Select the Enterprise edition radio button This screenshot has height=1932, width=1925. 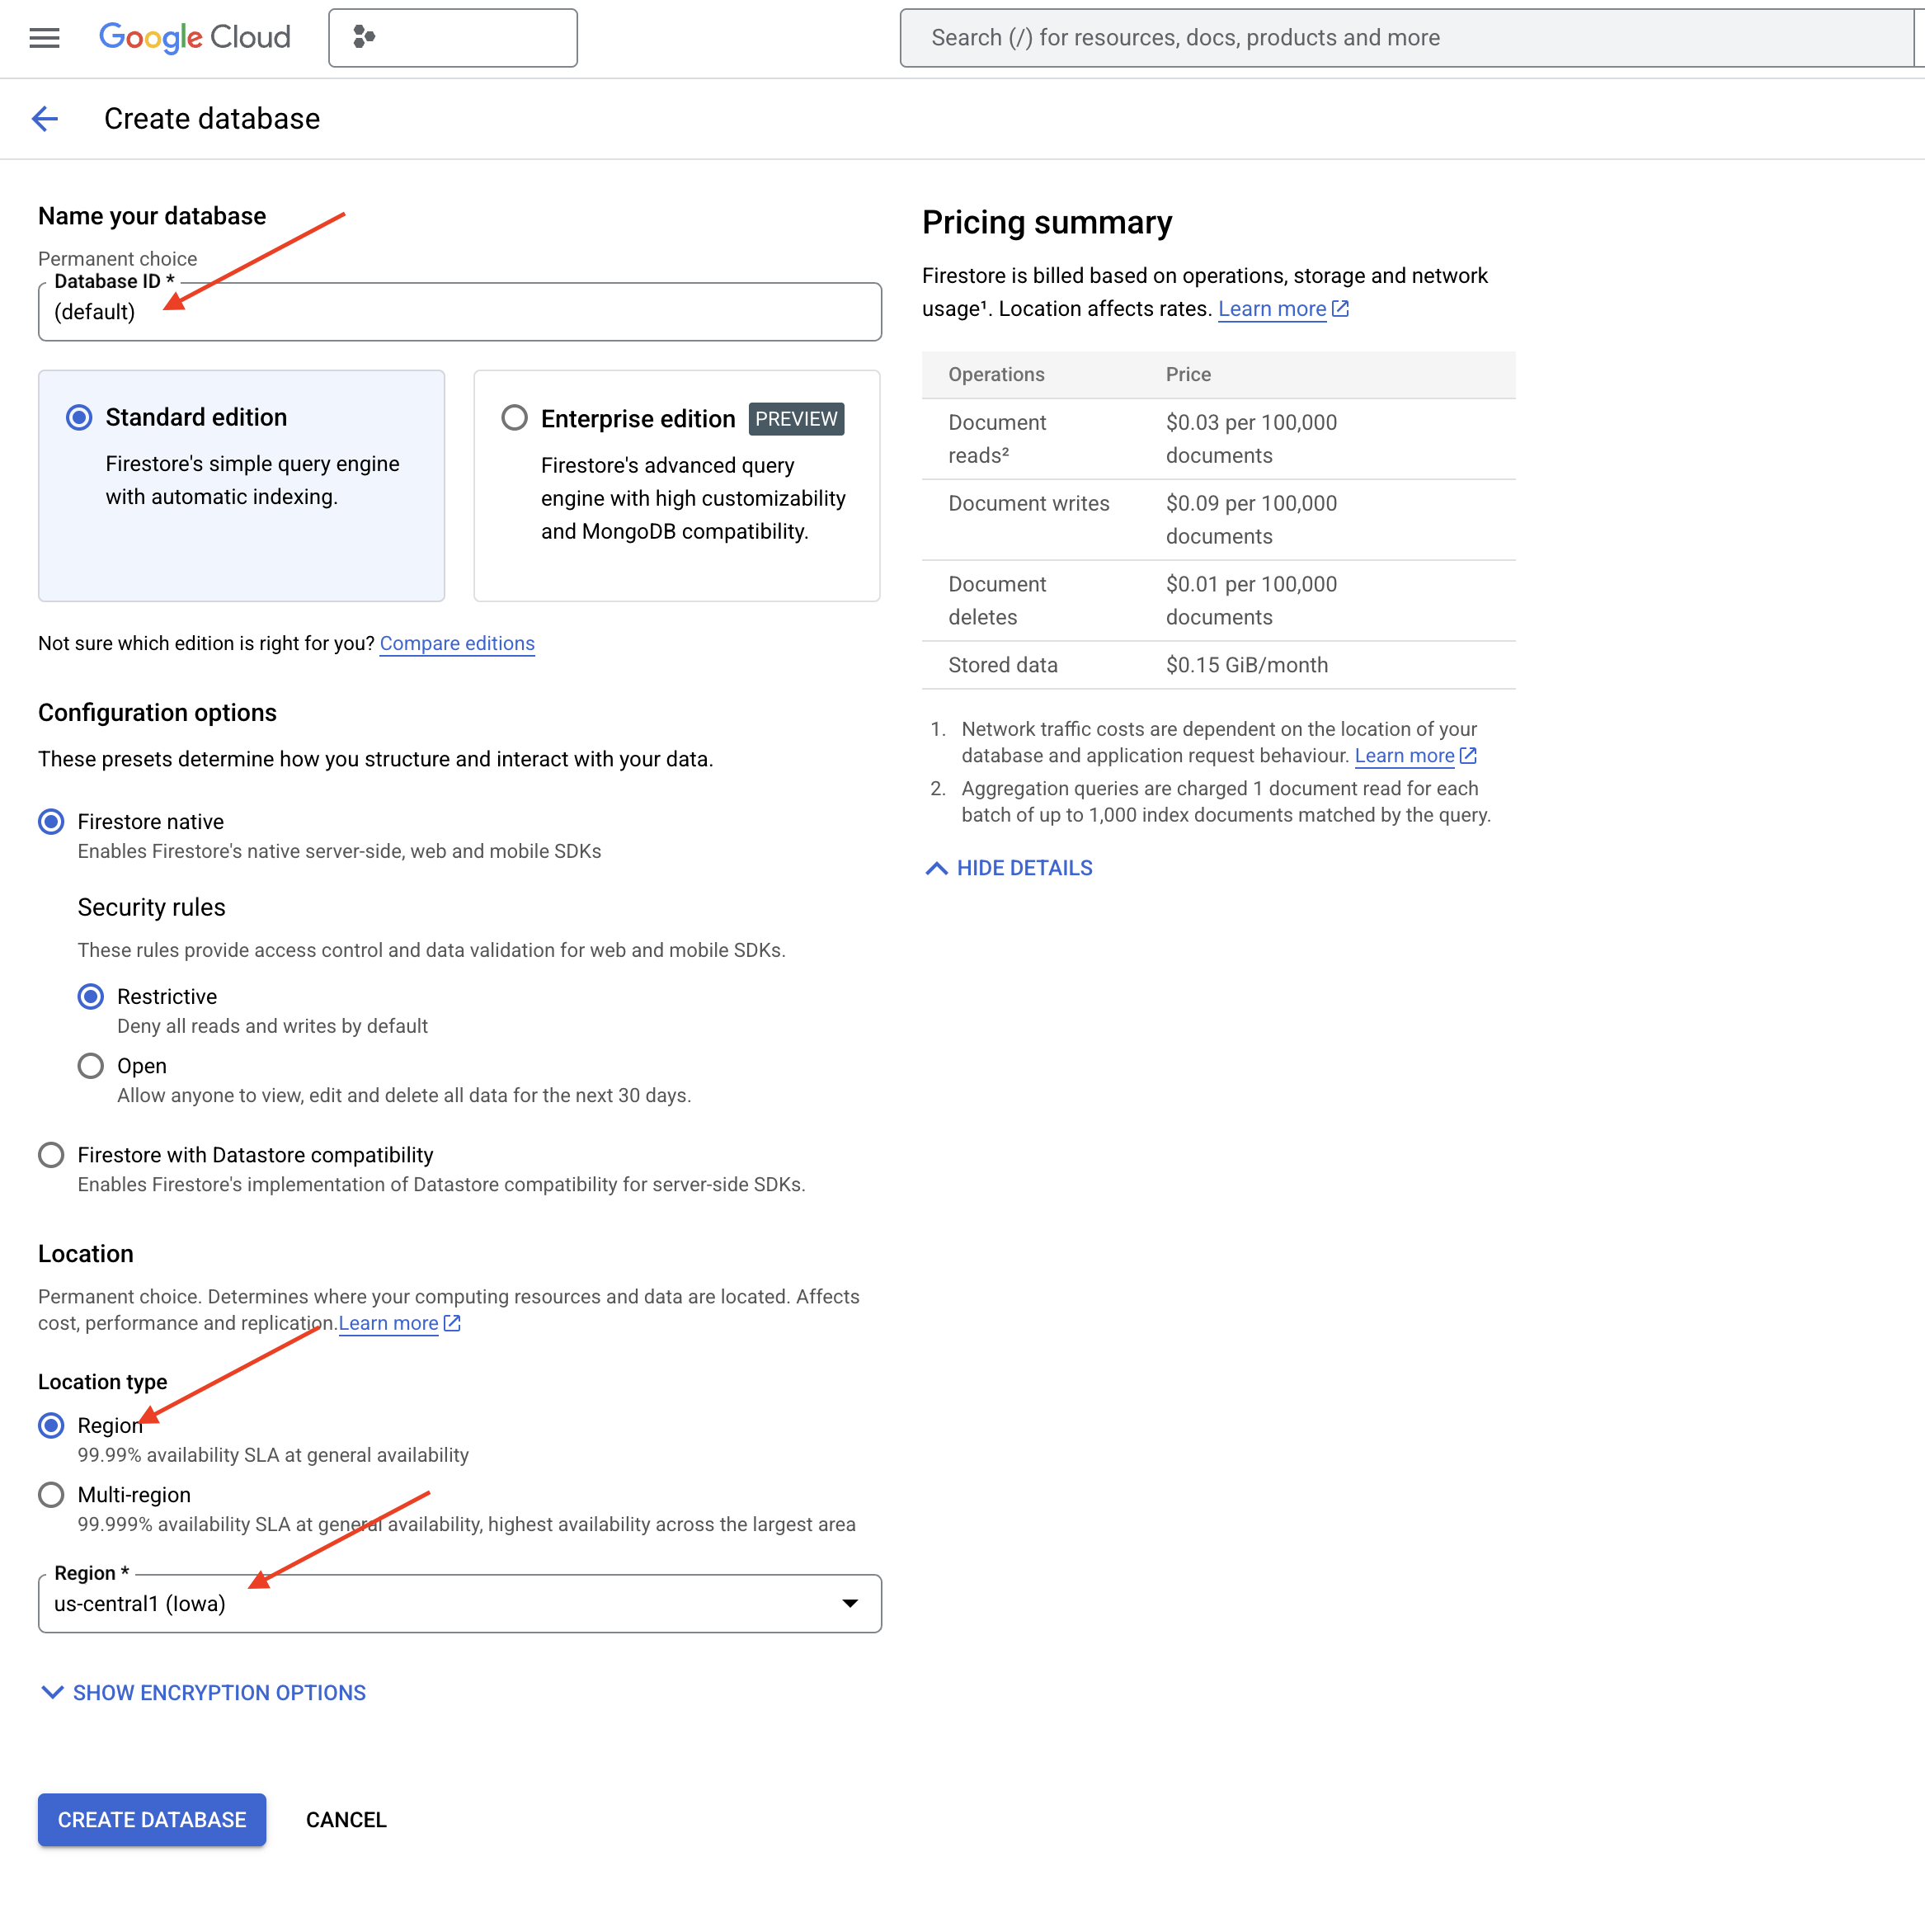coord(514,418)
